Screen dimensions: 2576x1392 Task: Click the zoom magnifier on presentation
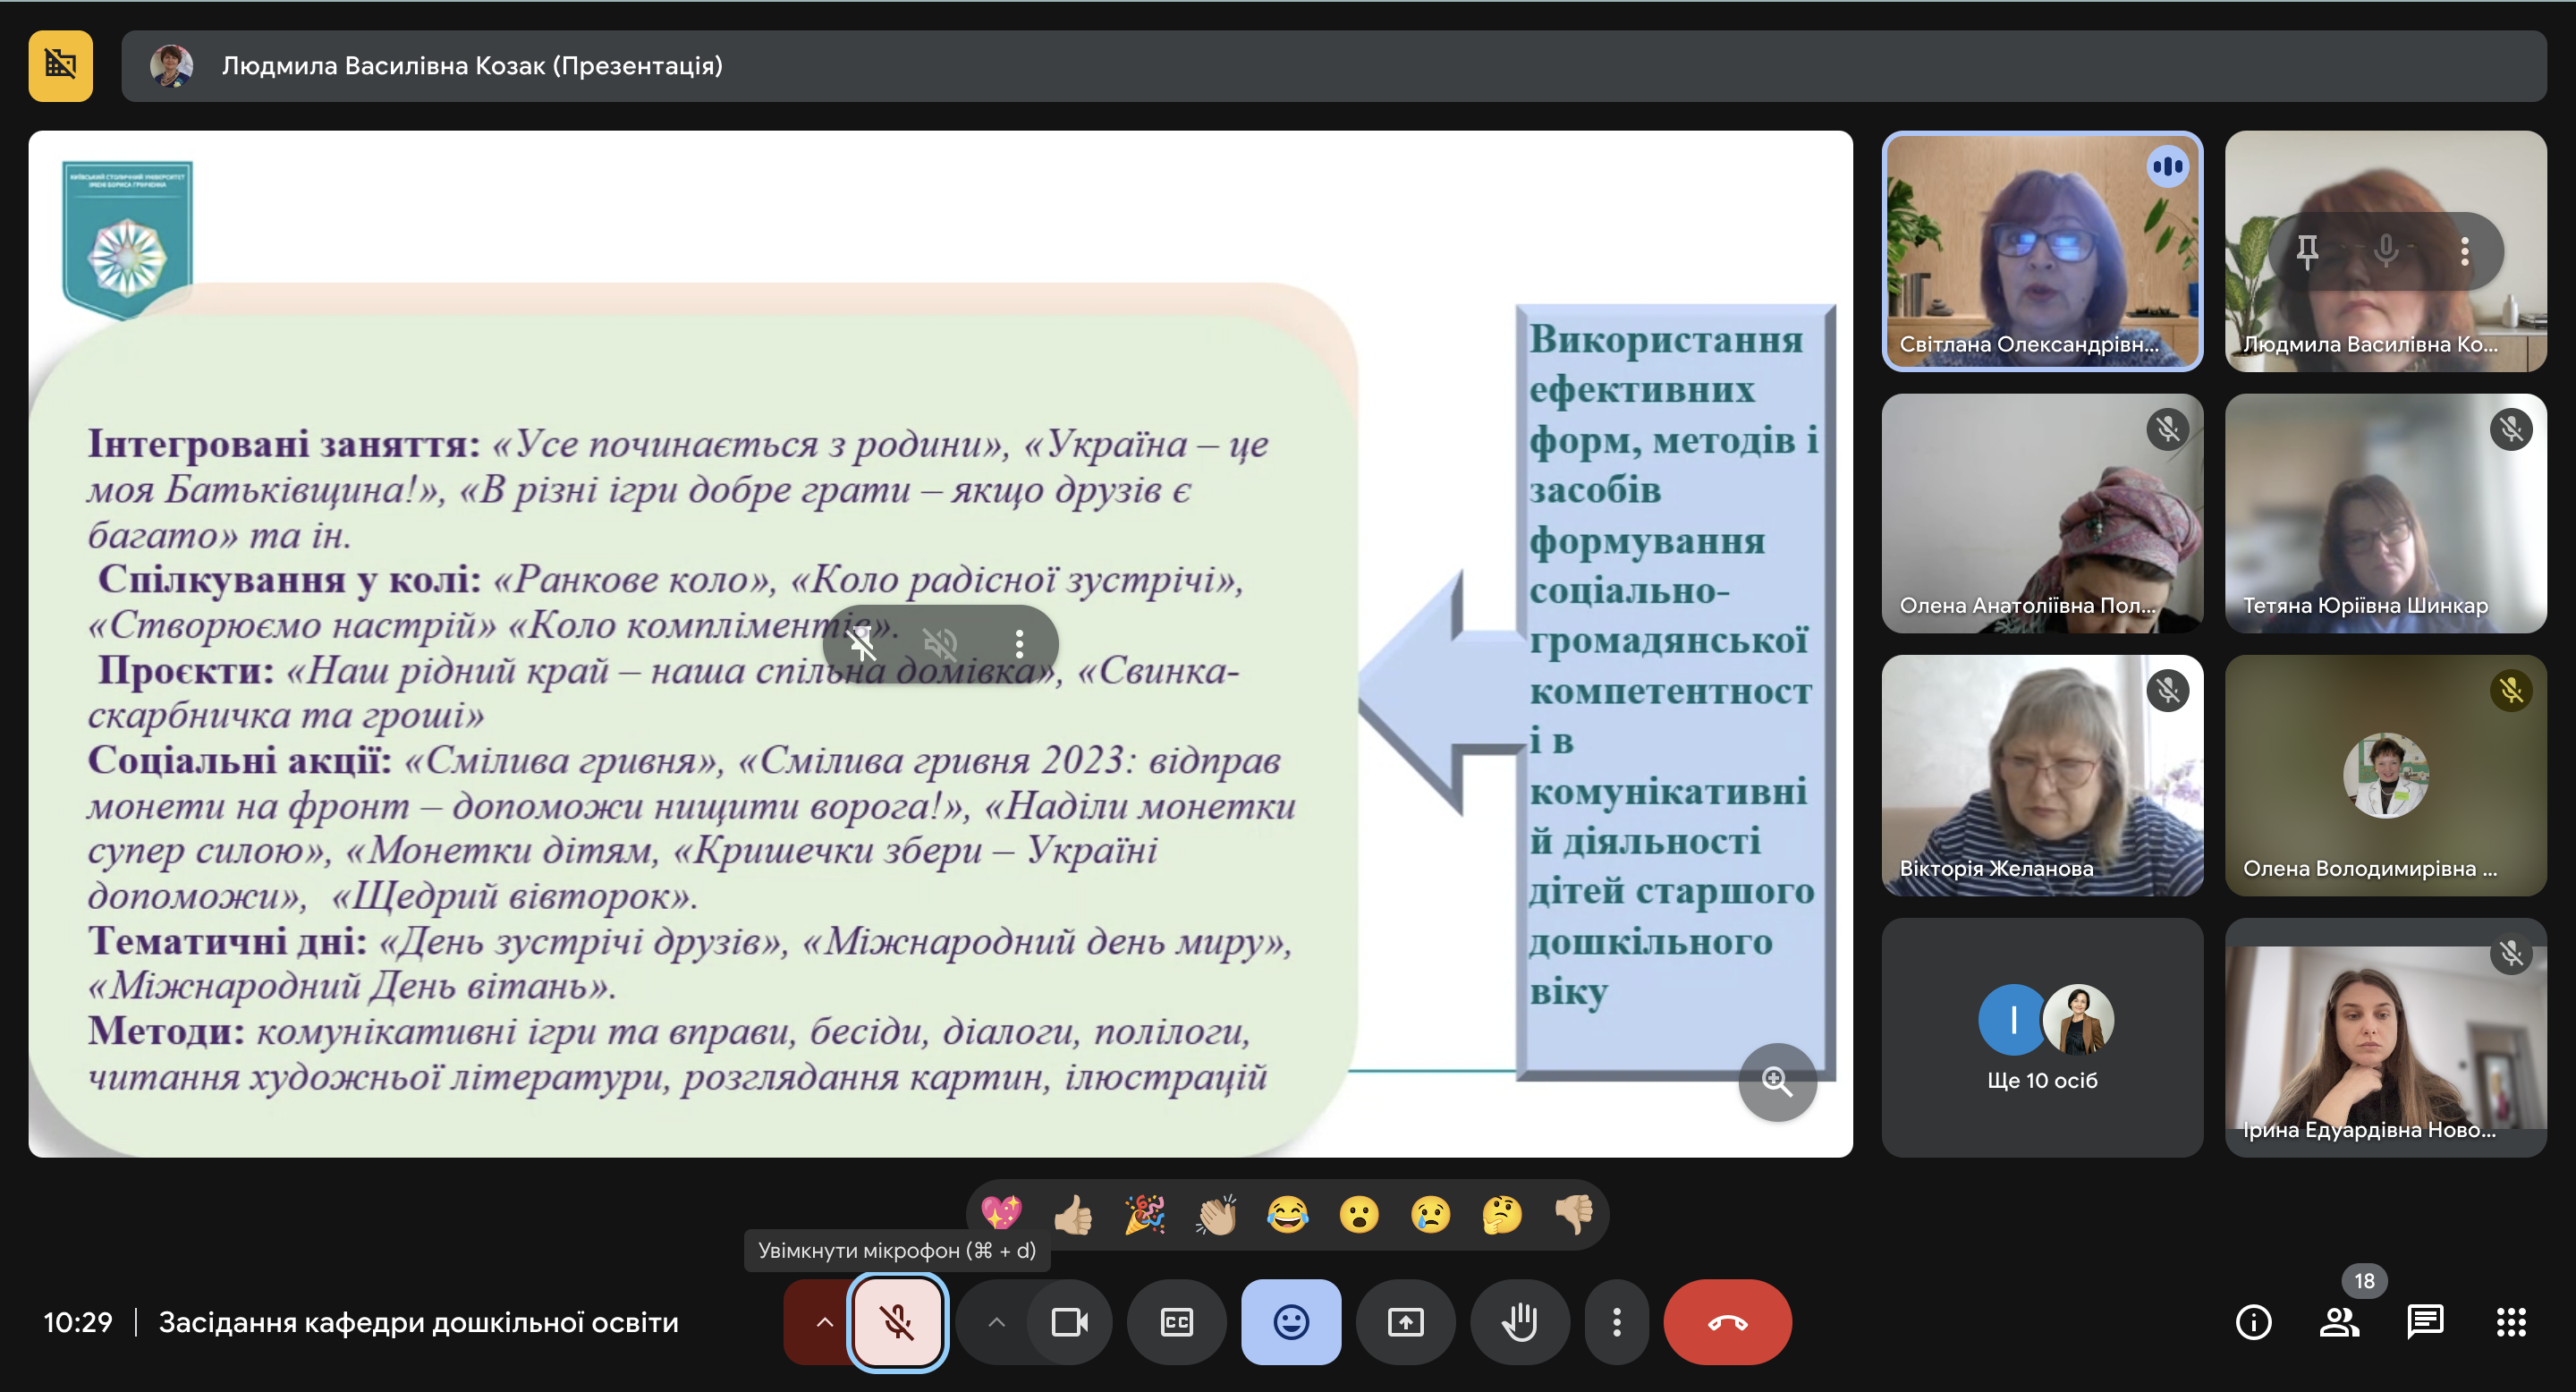tap(1777, 1081)
